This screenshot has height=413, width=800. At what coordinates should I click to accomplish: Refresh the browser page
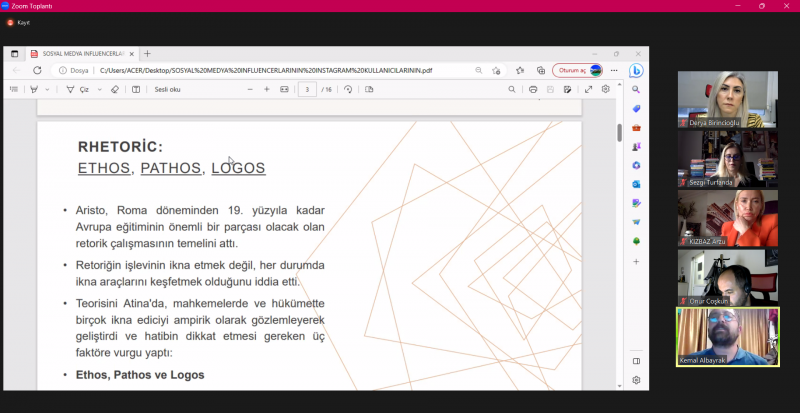37,71
